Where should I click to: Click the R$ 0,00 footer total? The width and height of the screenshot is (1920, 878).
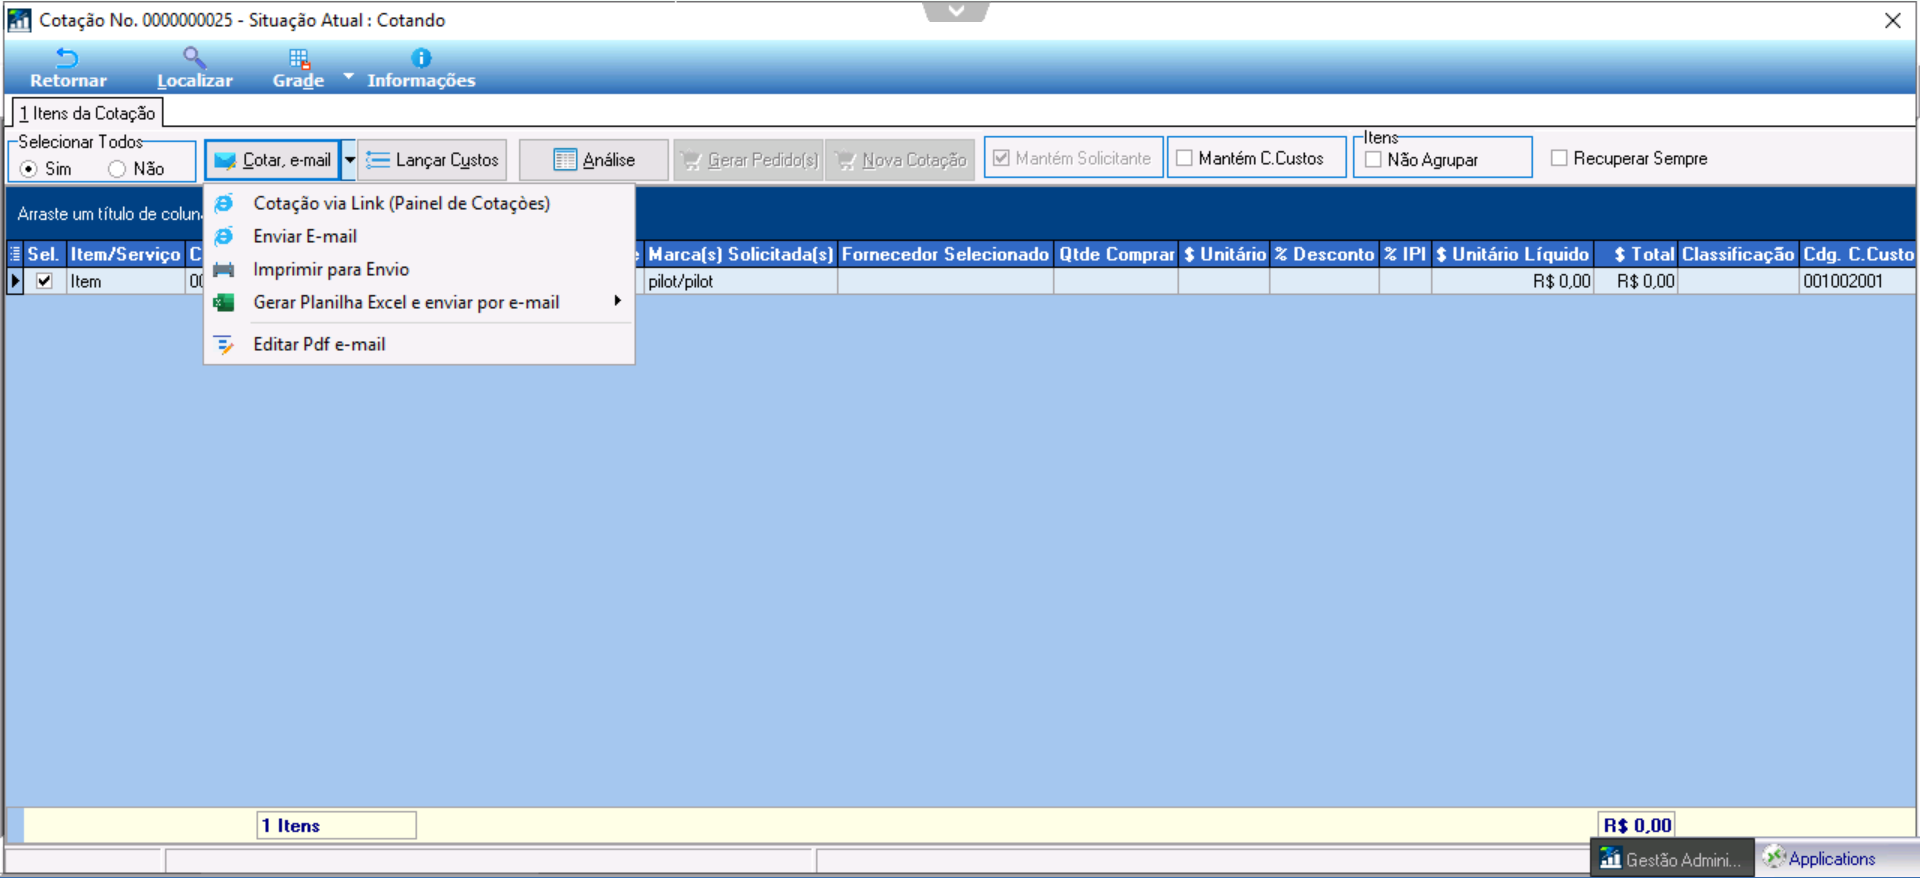click(1636, 825)
